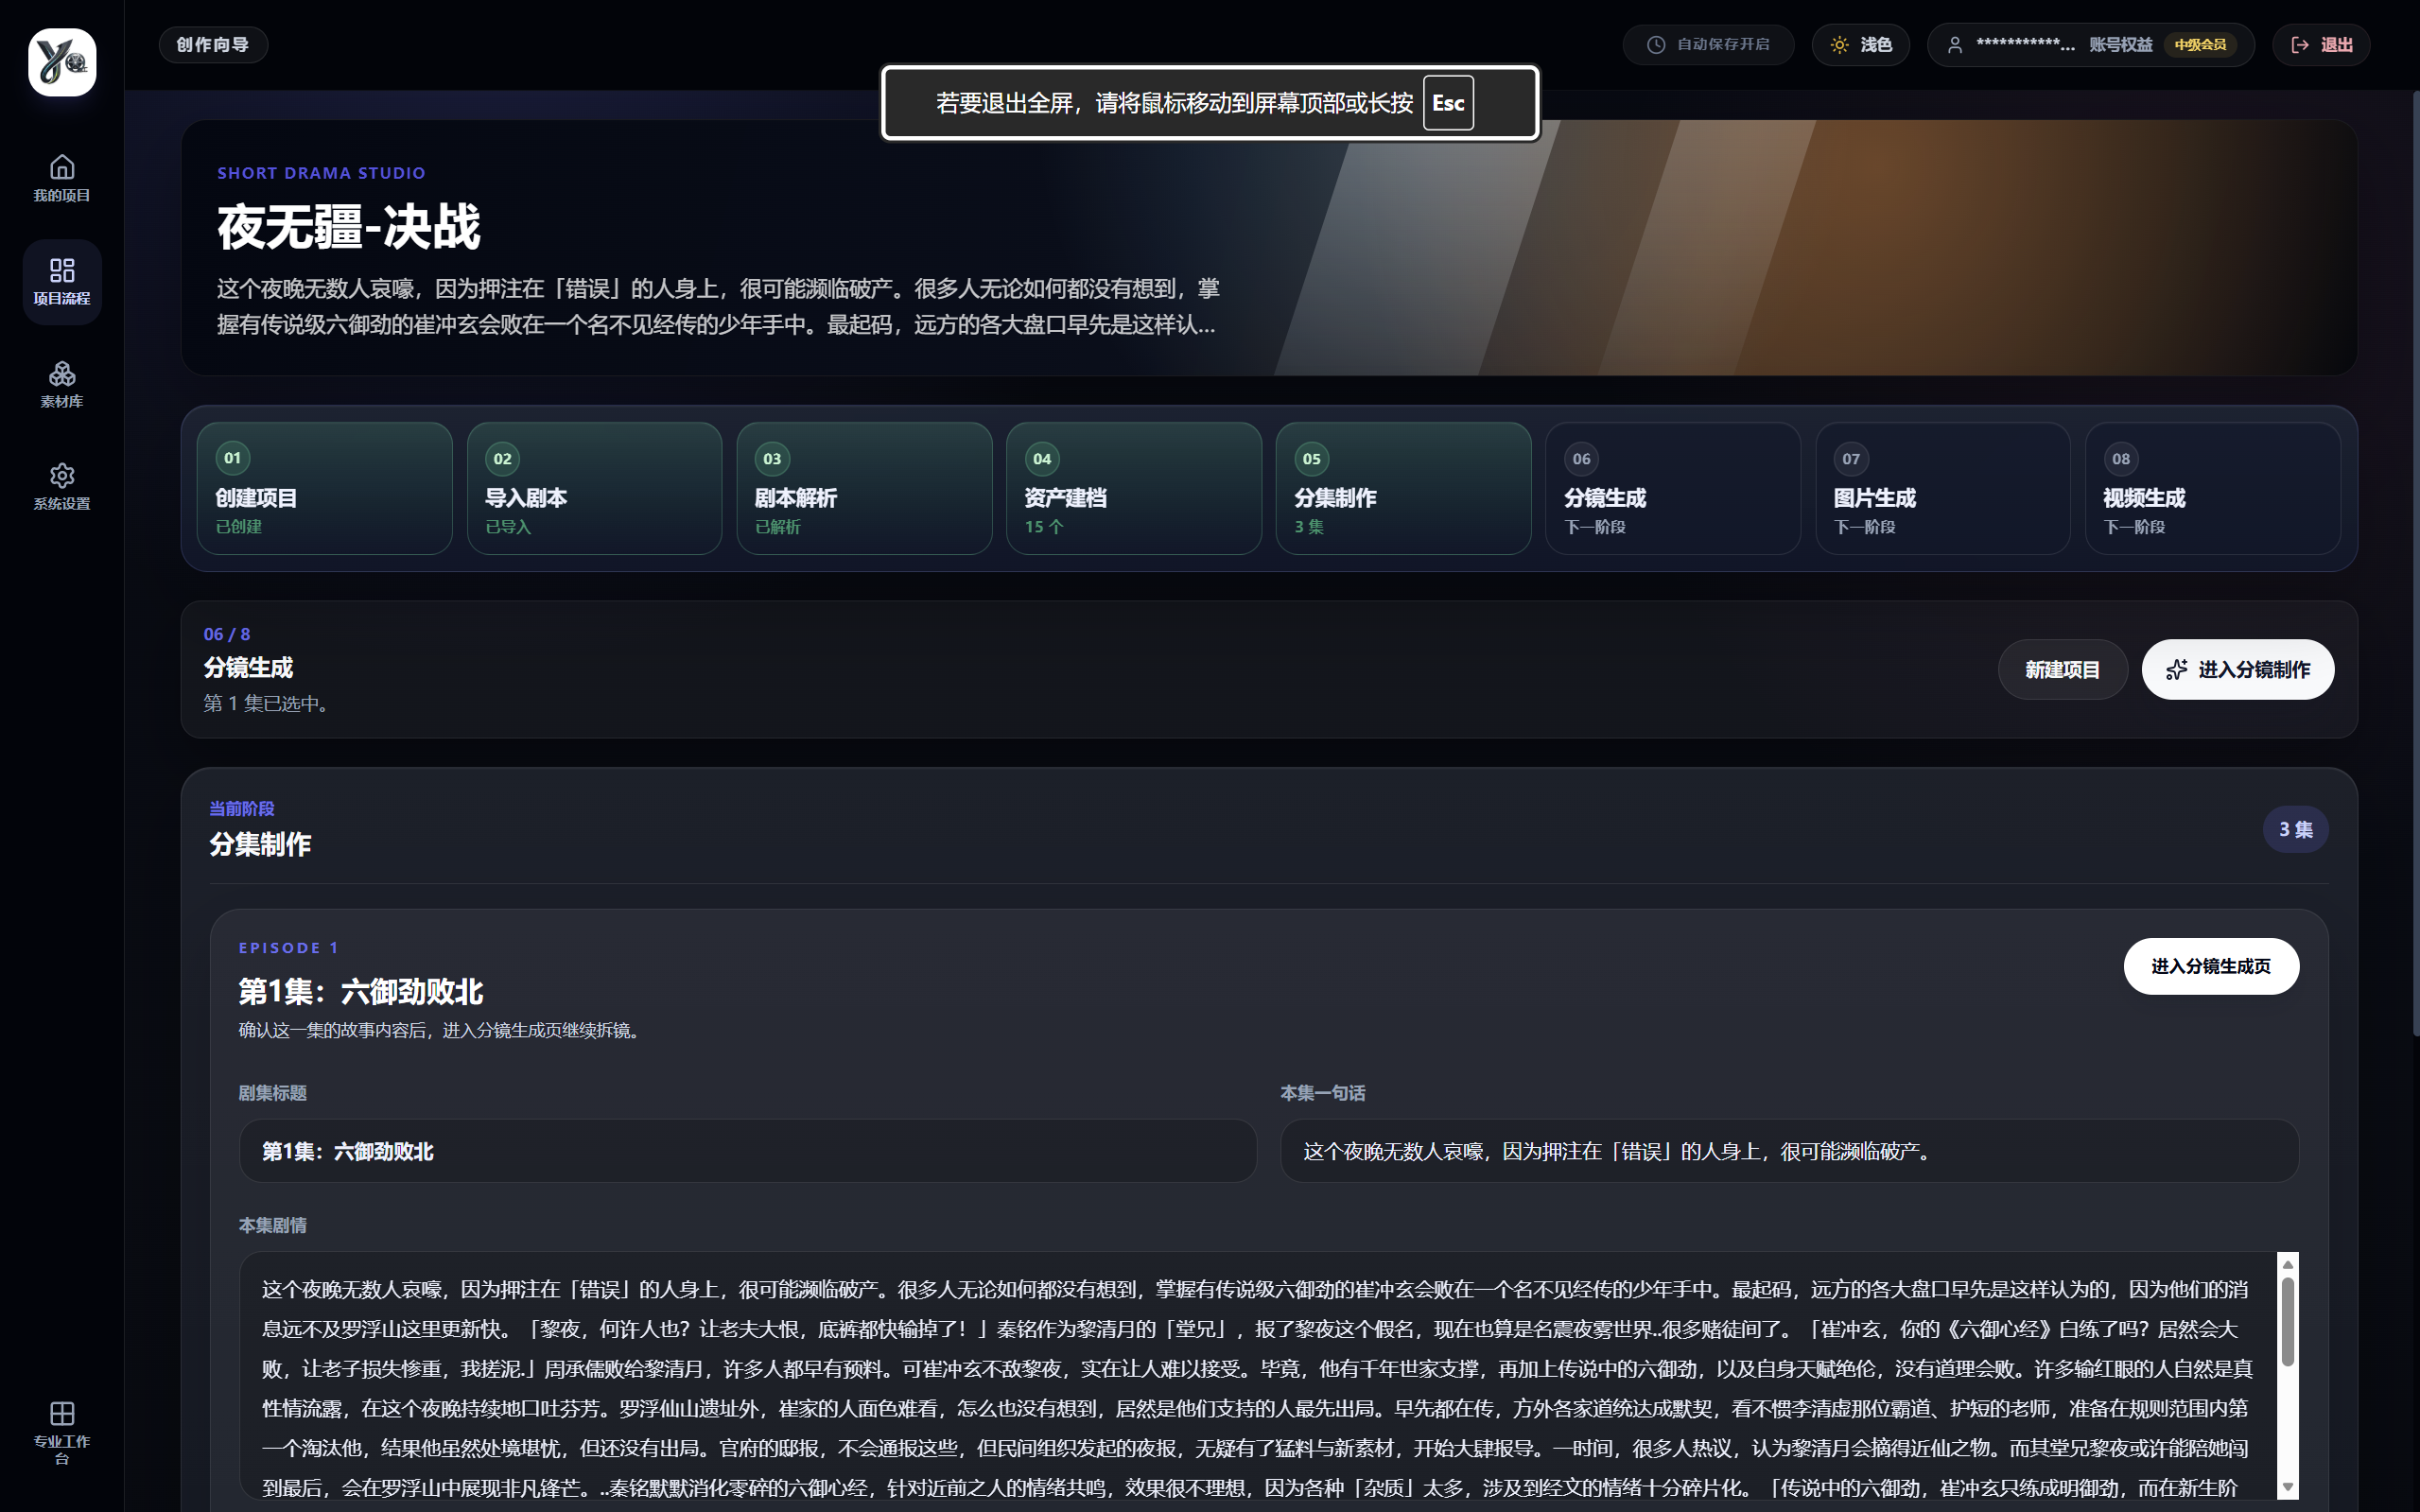Click the Esc key hint in fullscreen notice
The height and width of the screenshot is (1512, 2420).
point(1448,103)
